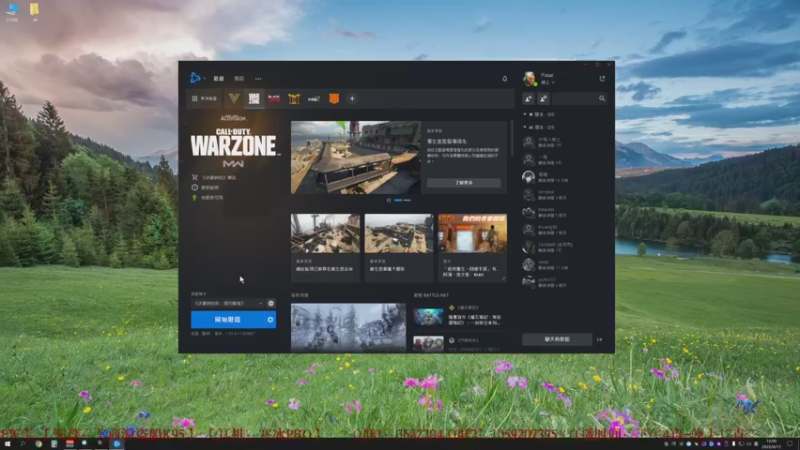Expand the online status dropdown
The image size is (800, 450).
tap(548, 83)
